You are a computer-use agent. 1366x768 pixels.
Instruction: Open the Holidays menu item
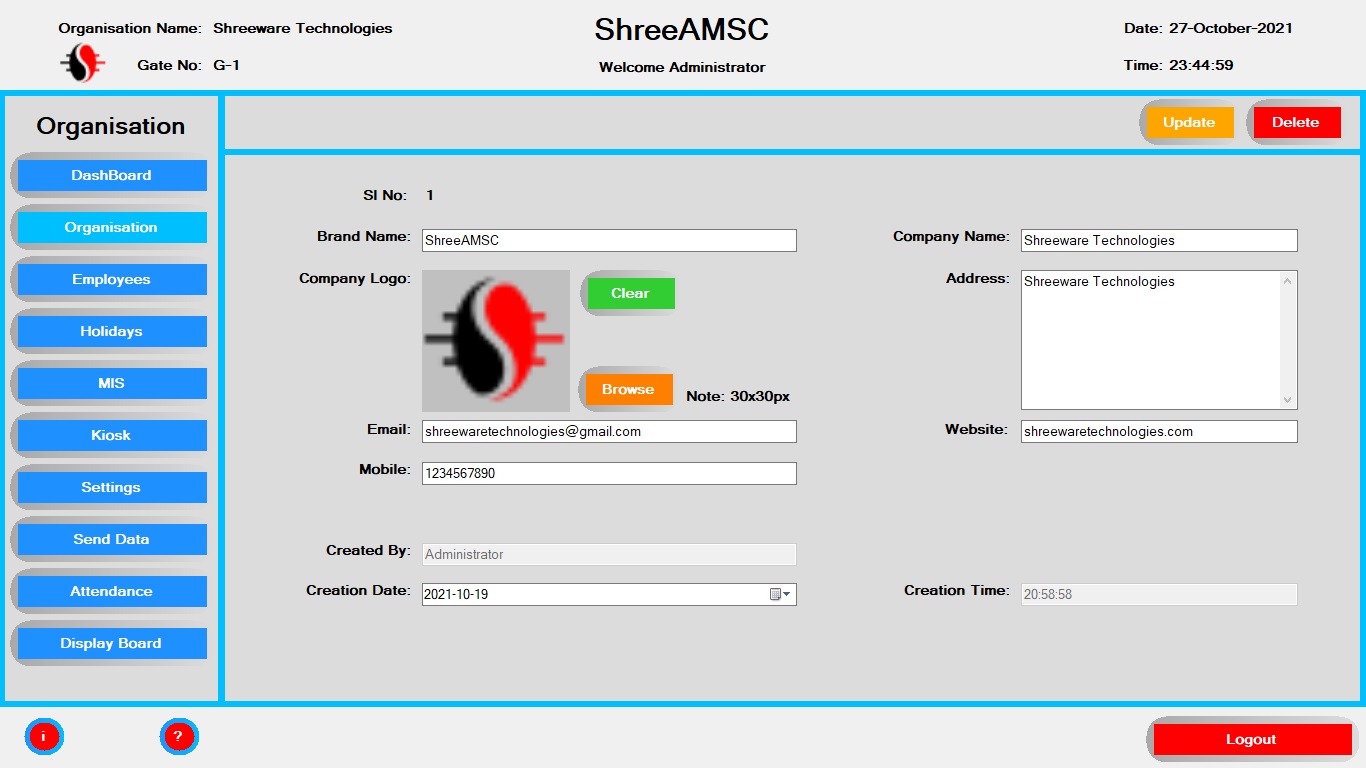[x=111, y=331]
